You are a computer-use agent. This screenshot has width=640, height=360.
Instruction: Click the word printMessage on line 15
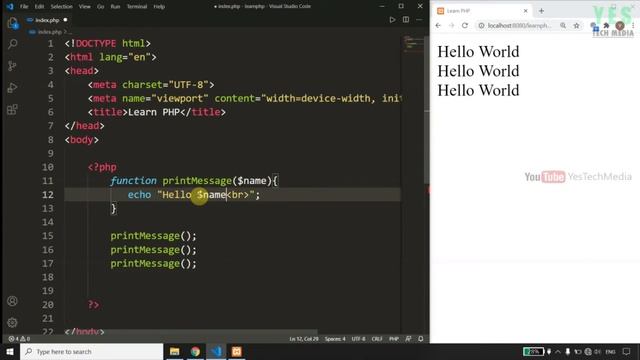pyautogui.click(x=145, y=236)
